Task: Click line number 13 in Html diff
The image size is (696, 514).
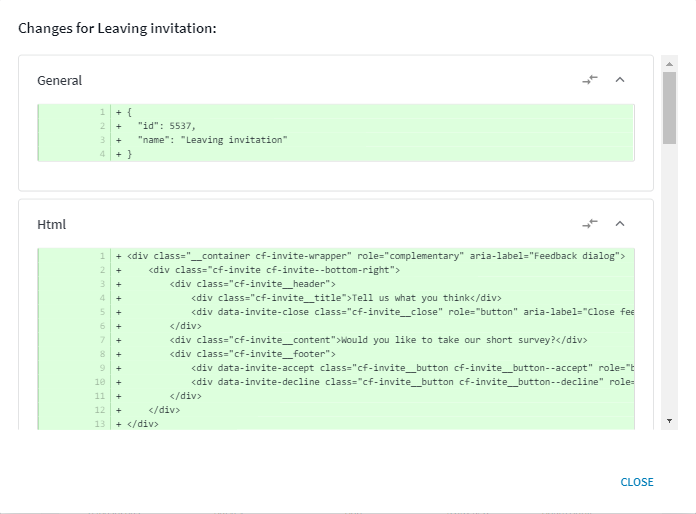Action: (99, 424)
